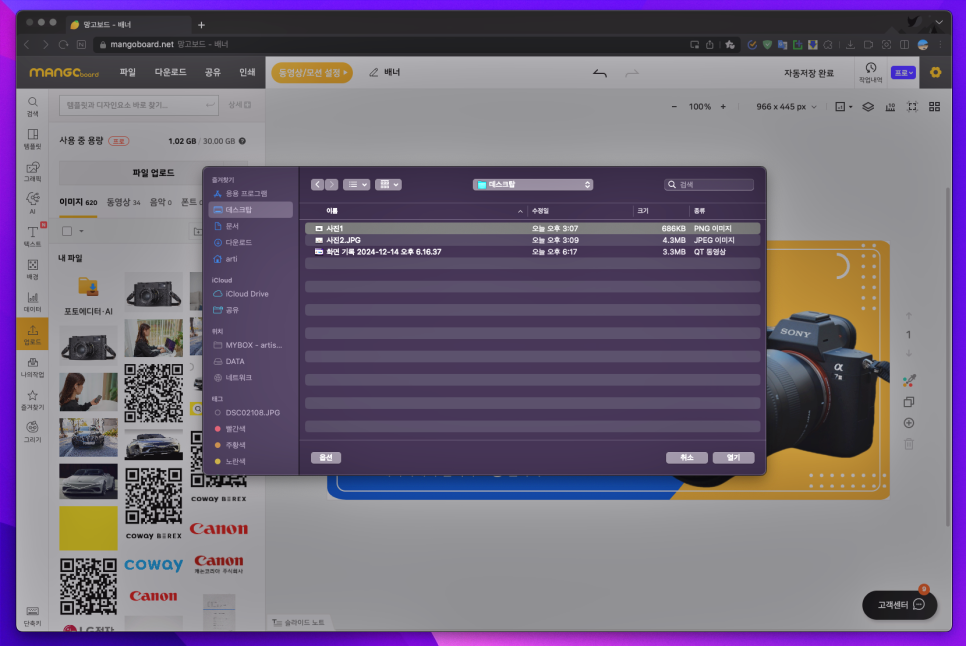Expand the checkbox options arrow in uploads
This screenshot has height=646, width=966.
coord(81,232)
